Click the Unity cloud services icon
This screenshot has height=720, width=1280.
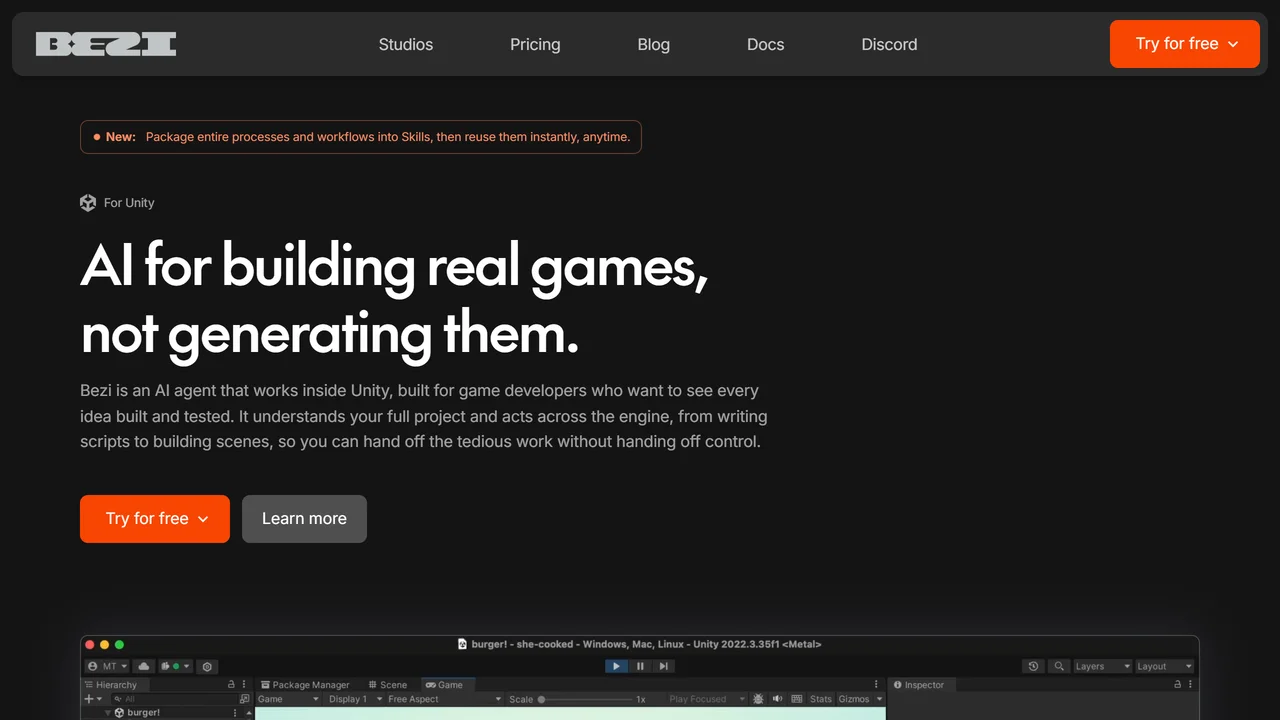(x=143, y=666)
